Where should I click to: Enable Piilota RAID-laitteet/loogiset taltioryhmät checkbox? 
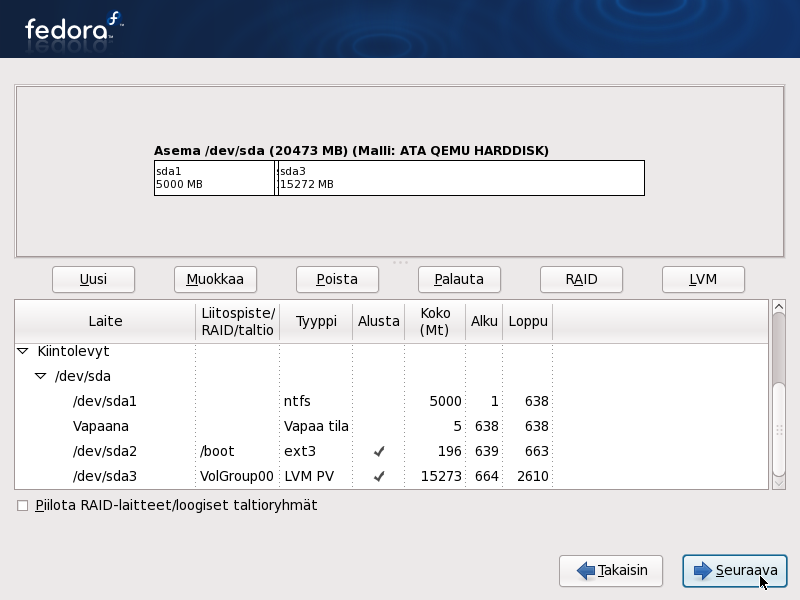pyautogui.click(x=23, y=506)
